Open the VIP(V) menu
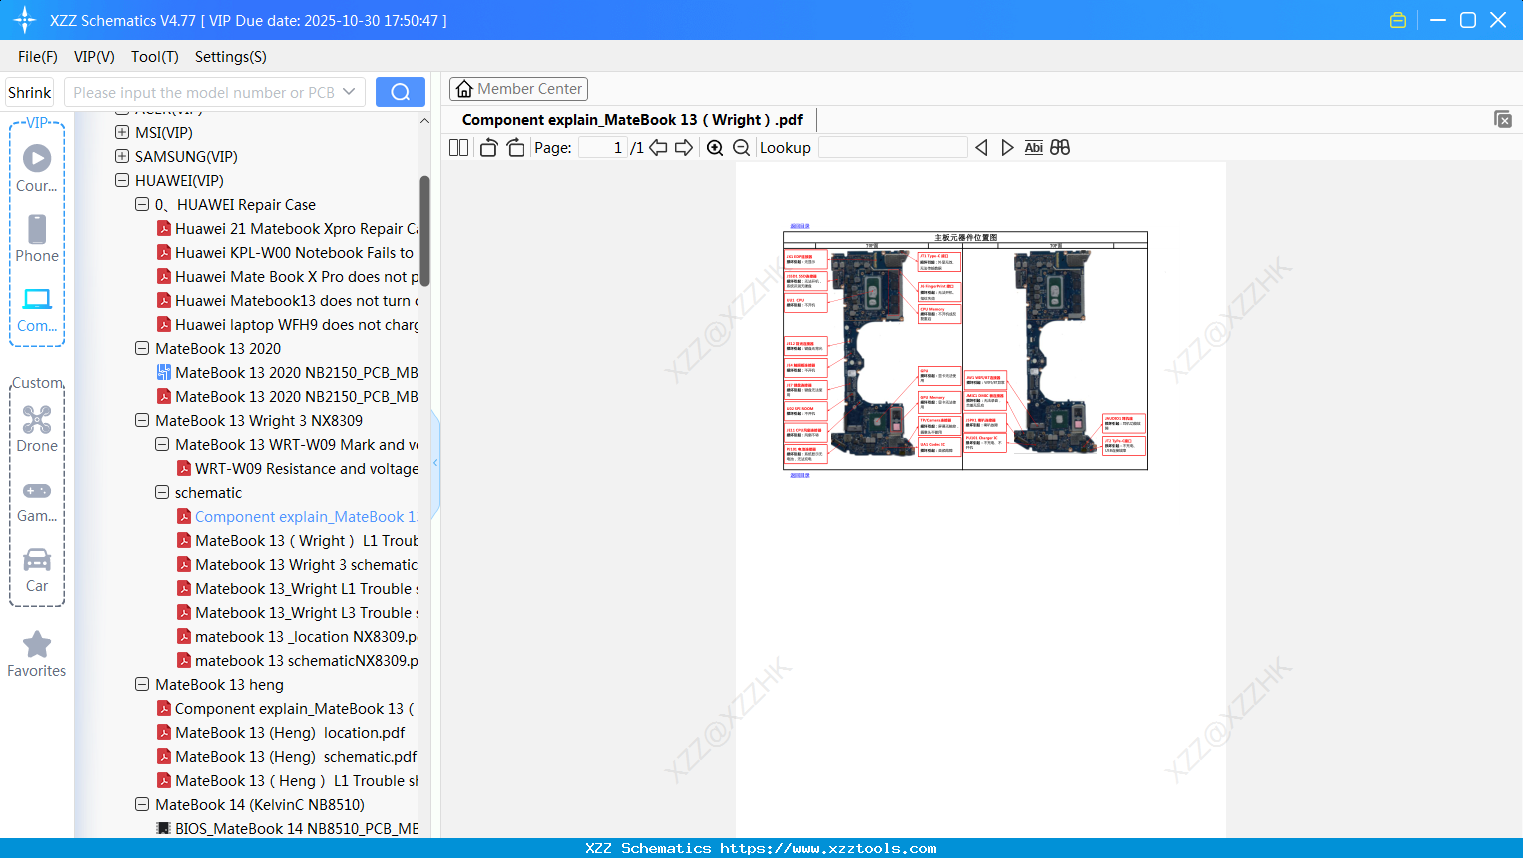Viewport: 1523px width, 858px height. (94, 57)
